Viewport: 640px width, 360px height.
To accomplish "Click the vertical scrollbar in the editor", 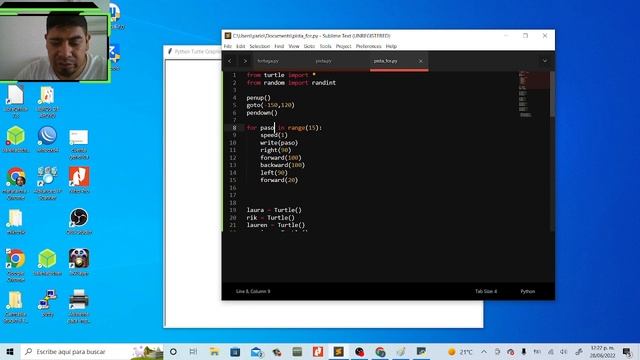I will click(552, 94).
